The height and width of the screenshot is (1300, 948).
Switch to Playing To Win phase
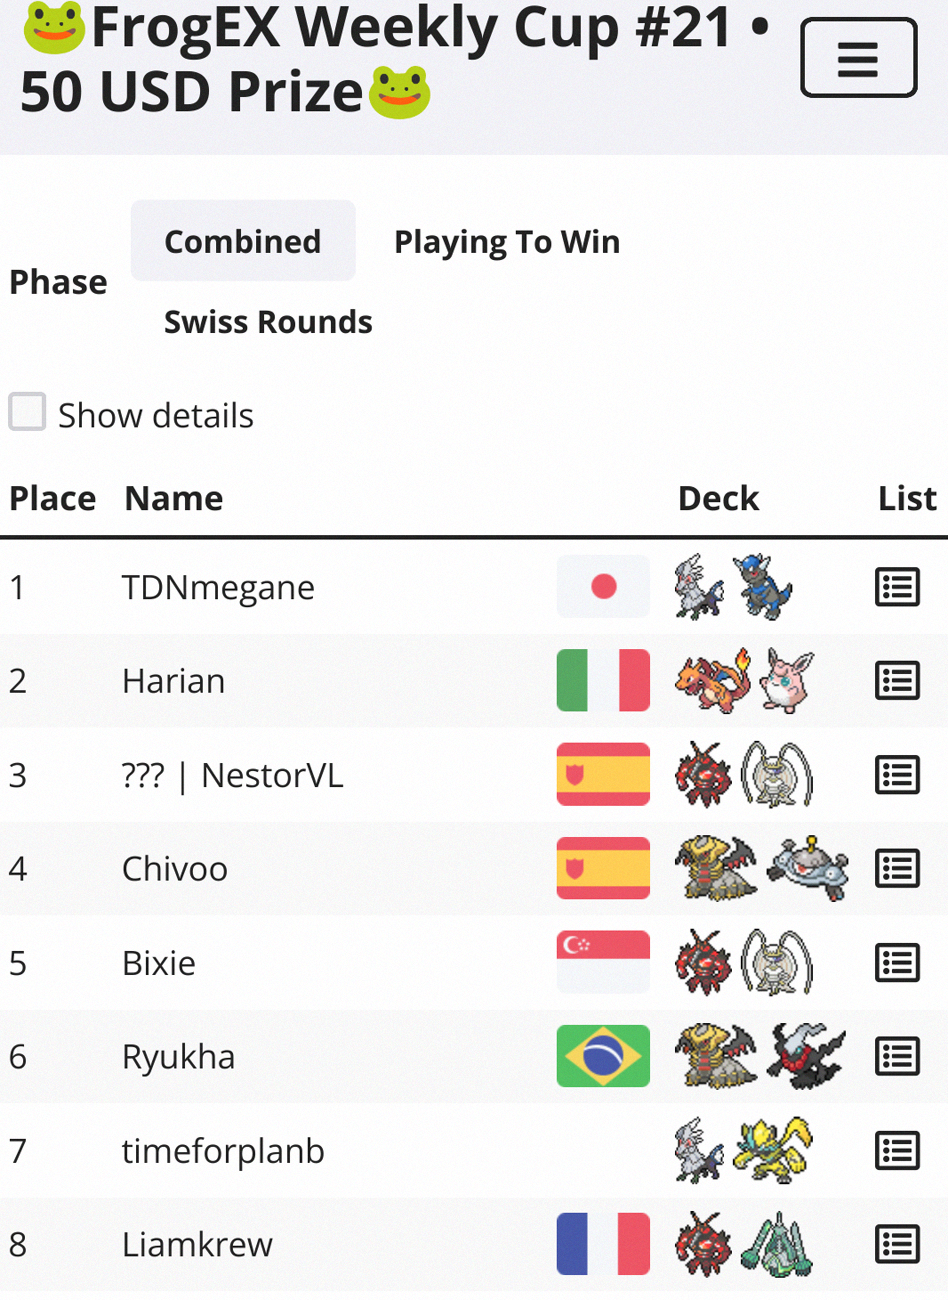click(507, 241)
